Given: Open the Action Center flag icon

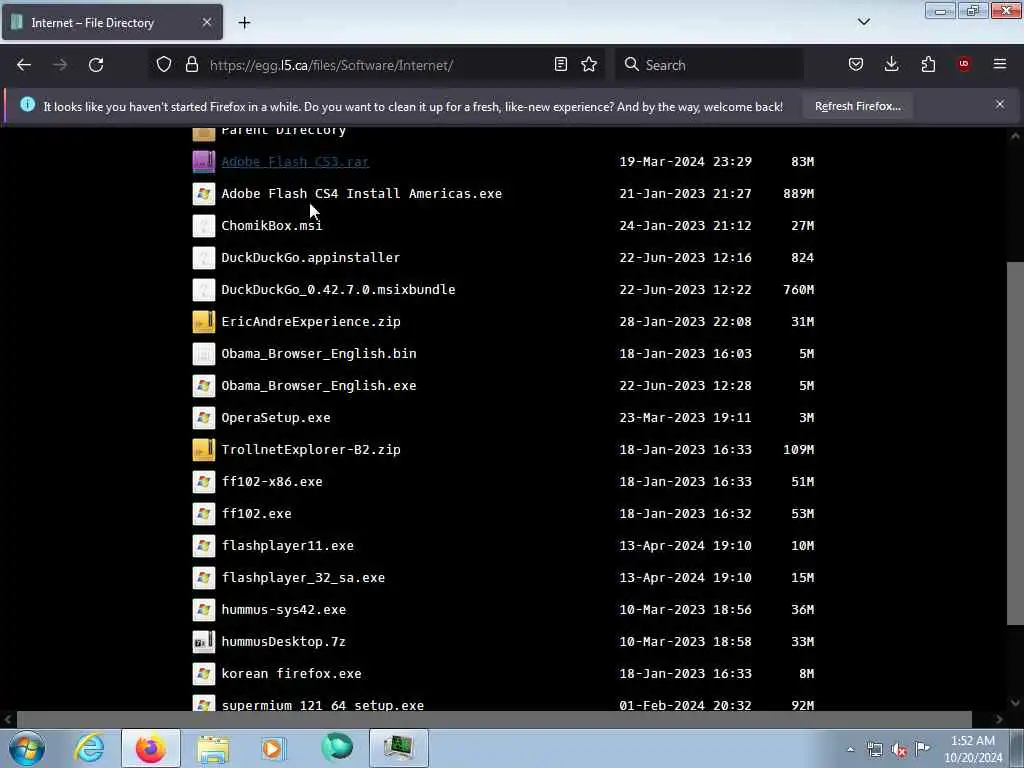Looking at the screenshot, I should pos(922,749).
